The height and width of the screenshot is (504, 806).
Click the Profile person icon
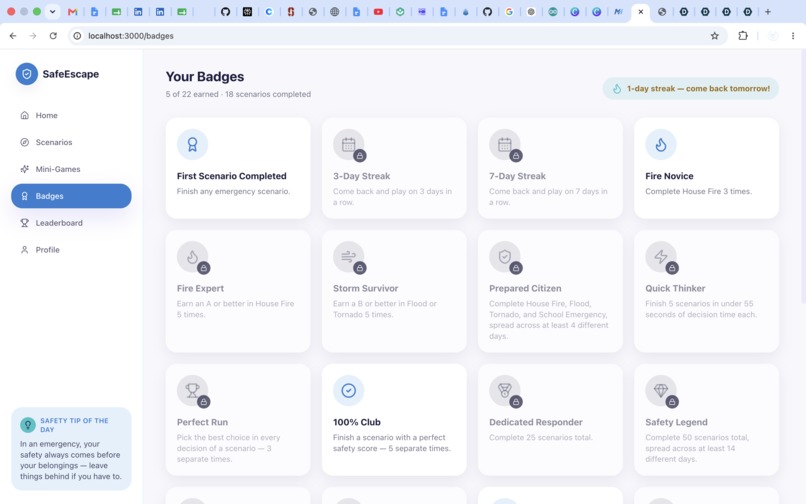click(x=24, y=249)
